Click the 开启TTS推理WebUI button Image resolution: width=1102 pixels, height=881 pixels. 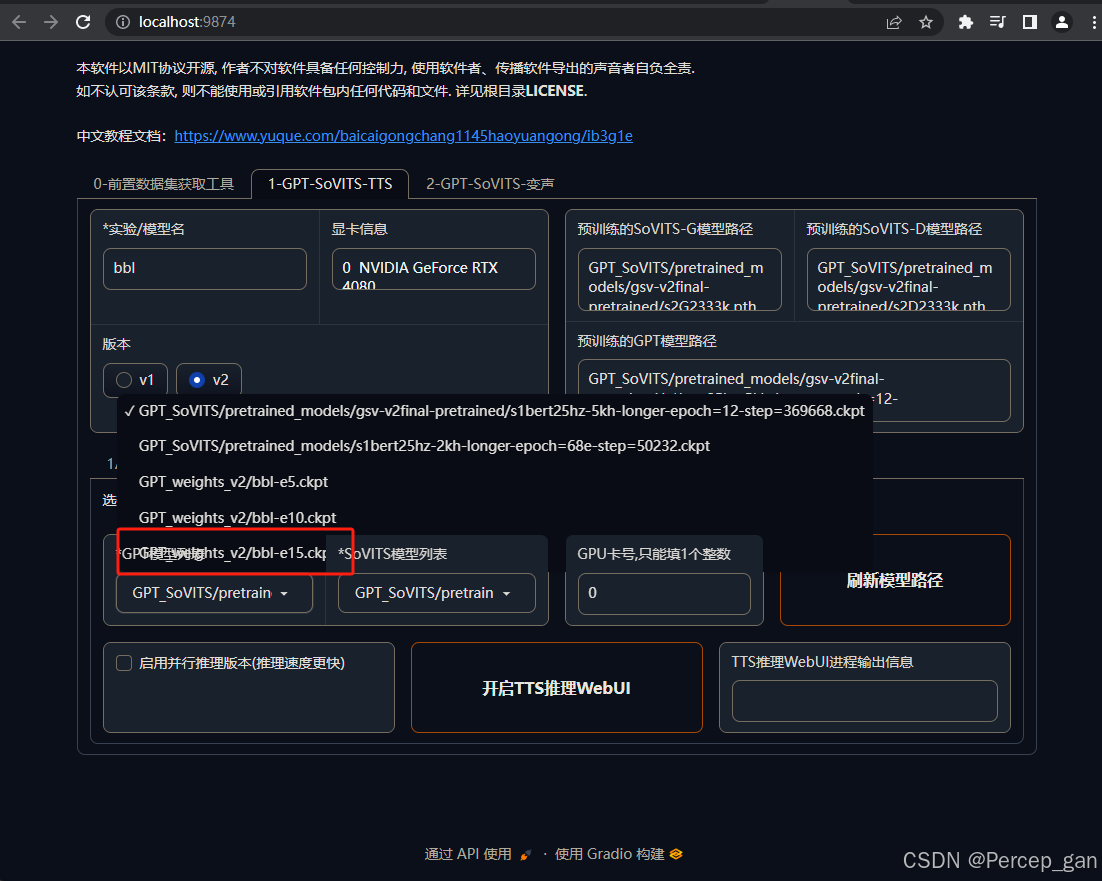pyautogui.click(x=557, y=688)
